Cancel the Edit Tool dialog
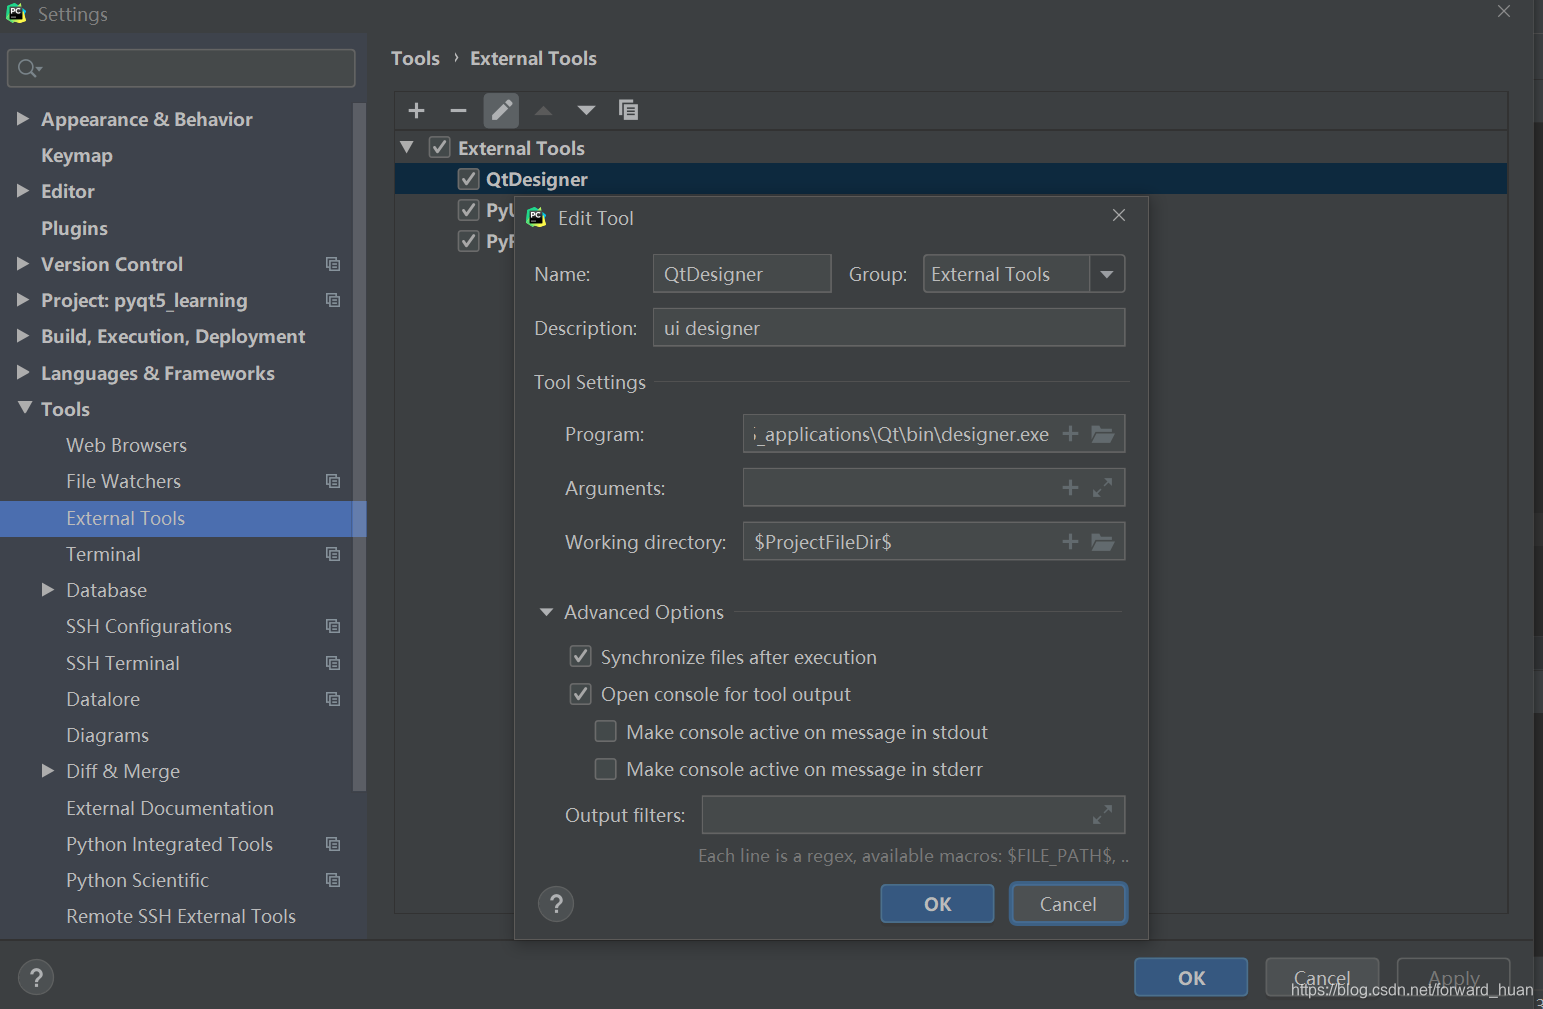1543x1009 pixels. coord(1068,904)
